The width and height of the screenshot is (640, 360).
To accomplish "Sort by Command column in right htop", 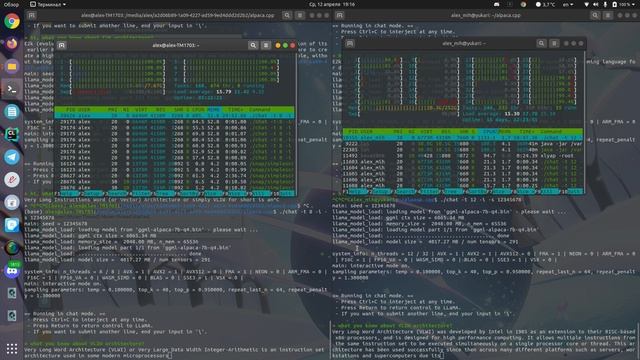I will click(x=551, y=131).
